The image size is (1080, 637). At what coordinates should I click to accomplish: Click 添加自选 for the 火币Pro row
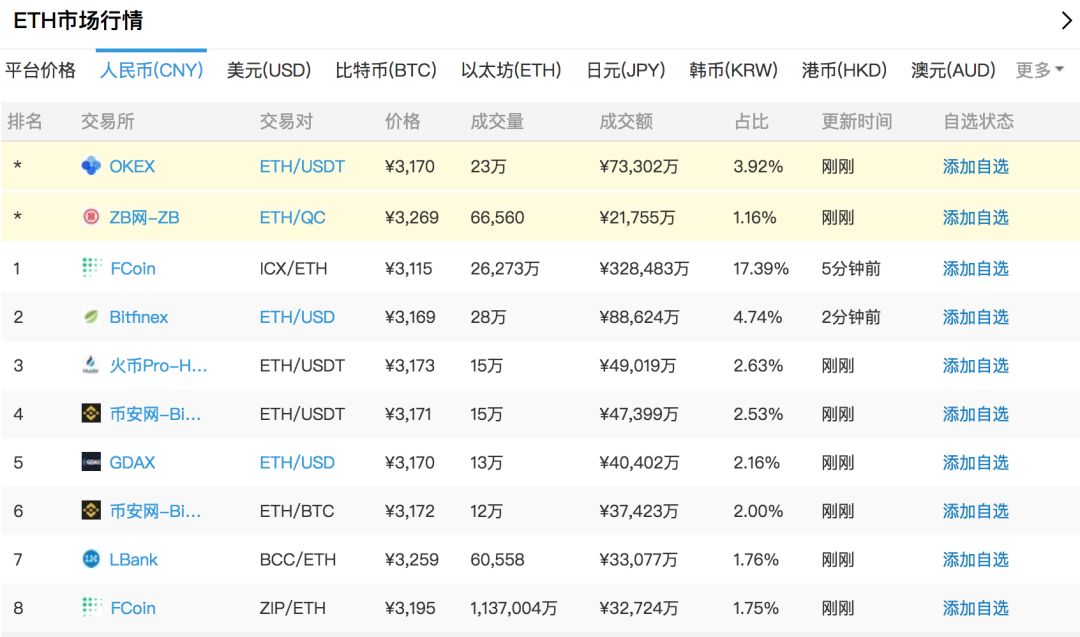point(975,366)
